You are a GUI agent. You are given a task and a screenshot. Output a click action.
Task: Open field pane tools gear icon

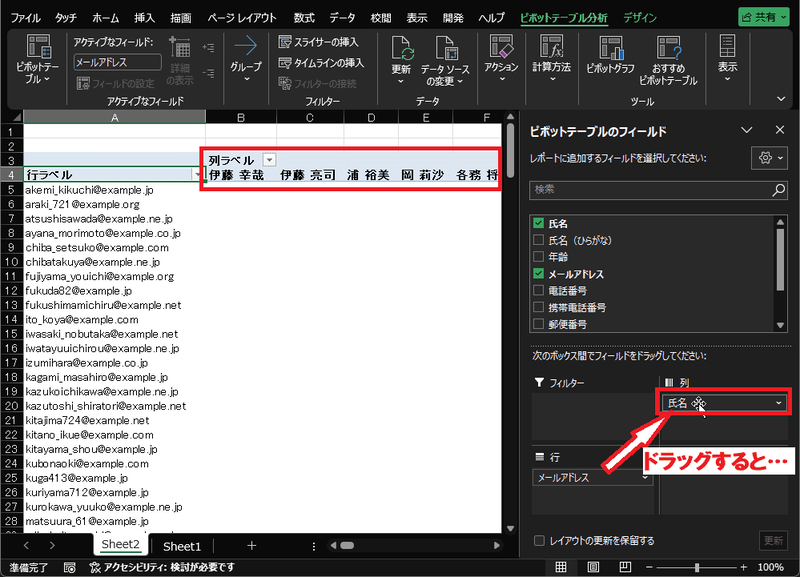click(x=769, y=158)
